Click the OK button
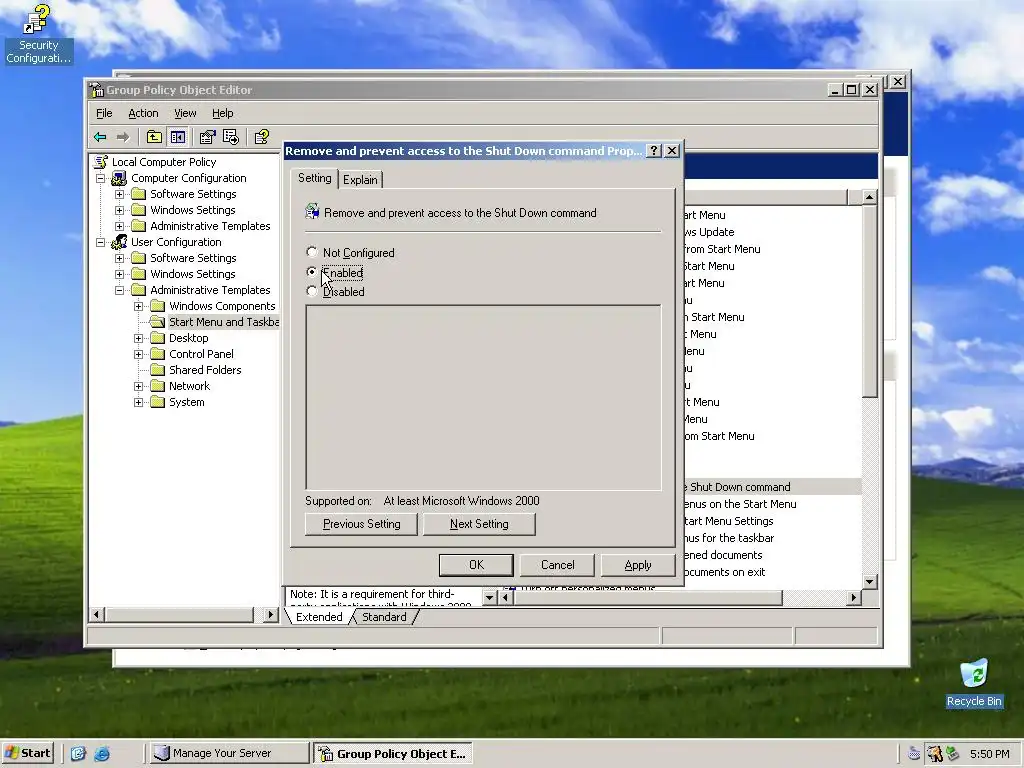Image resolution: width=1024 pixels, height=768 pixels. pyautogui.click(x=476, y=565)
